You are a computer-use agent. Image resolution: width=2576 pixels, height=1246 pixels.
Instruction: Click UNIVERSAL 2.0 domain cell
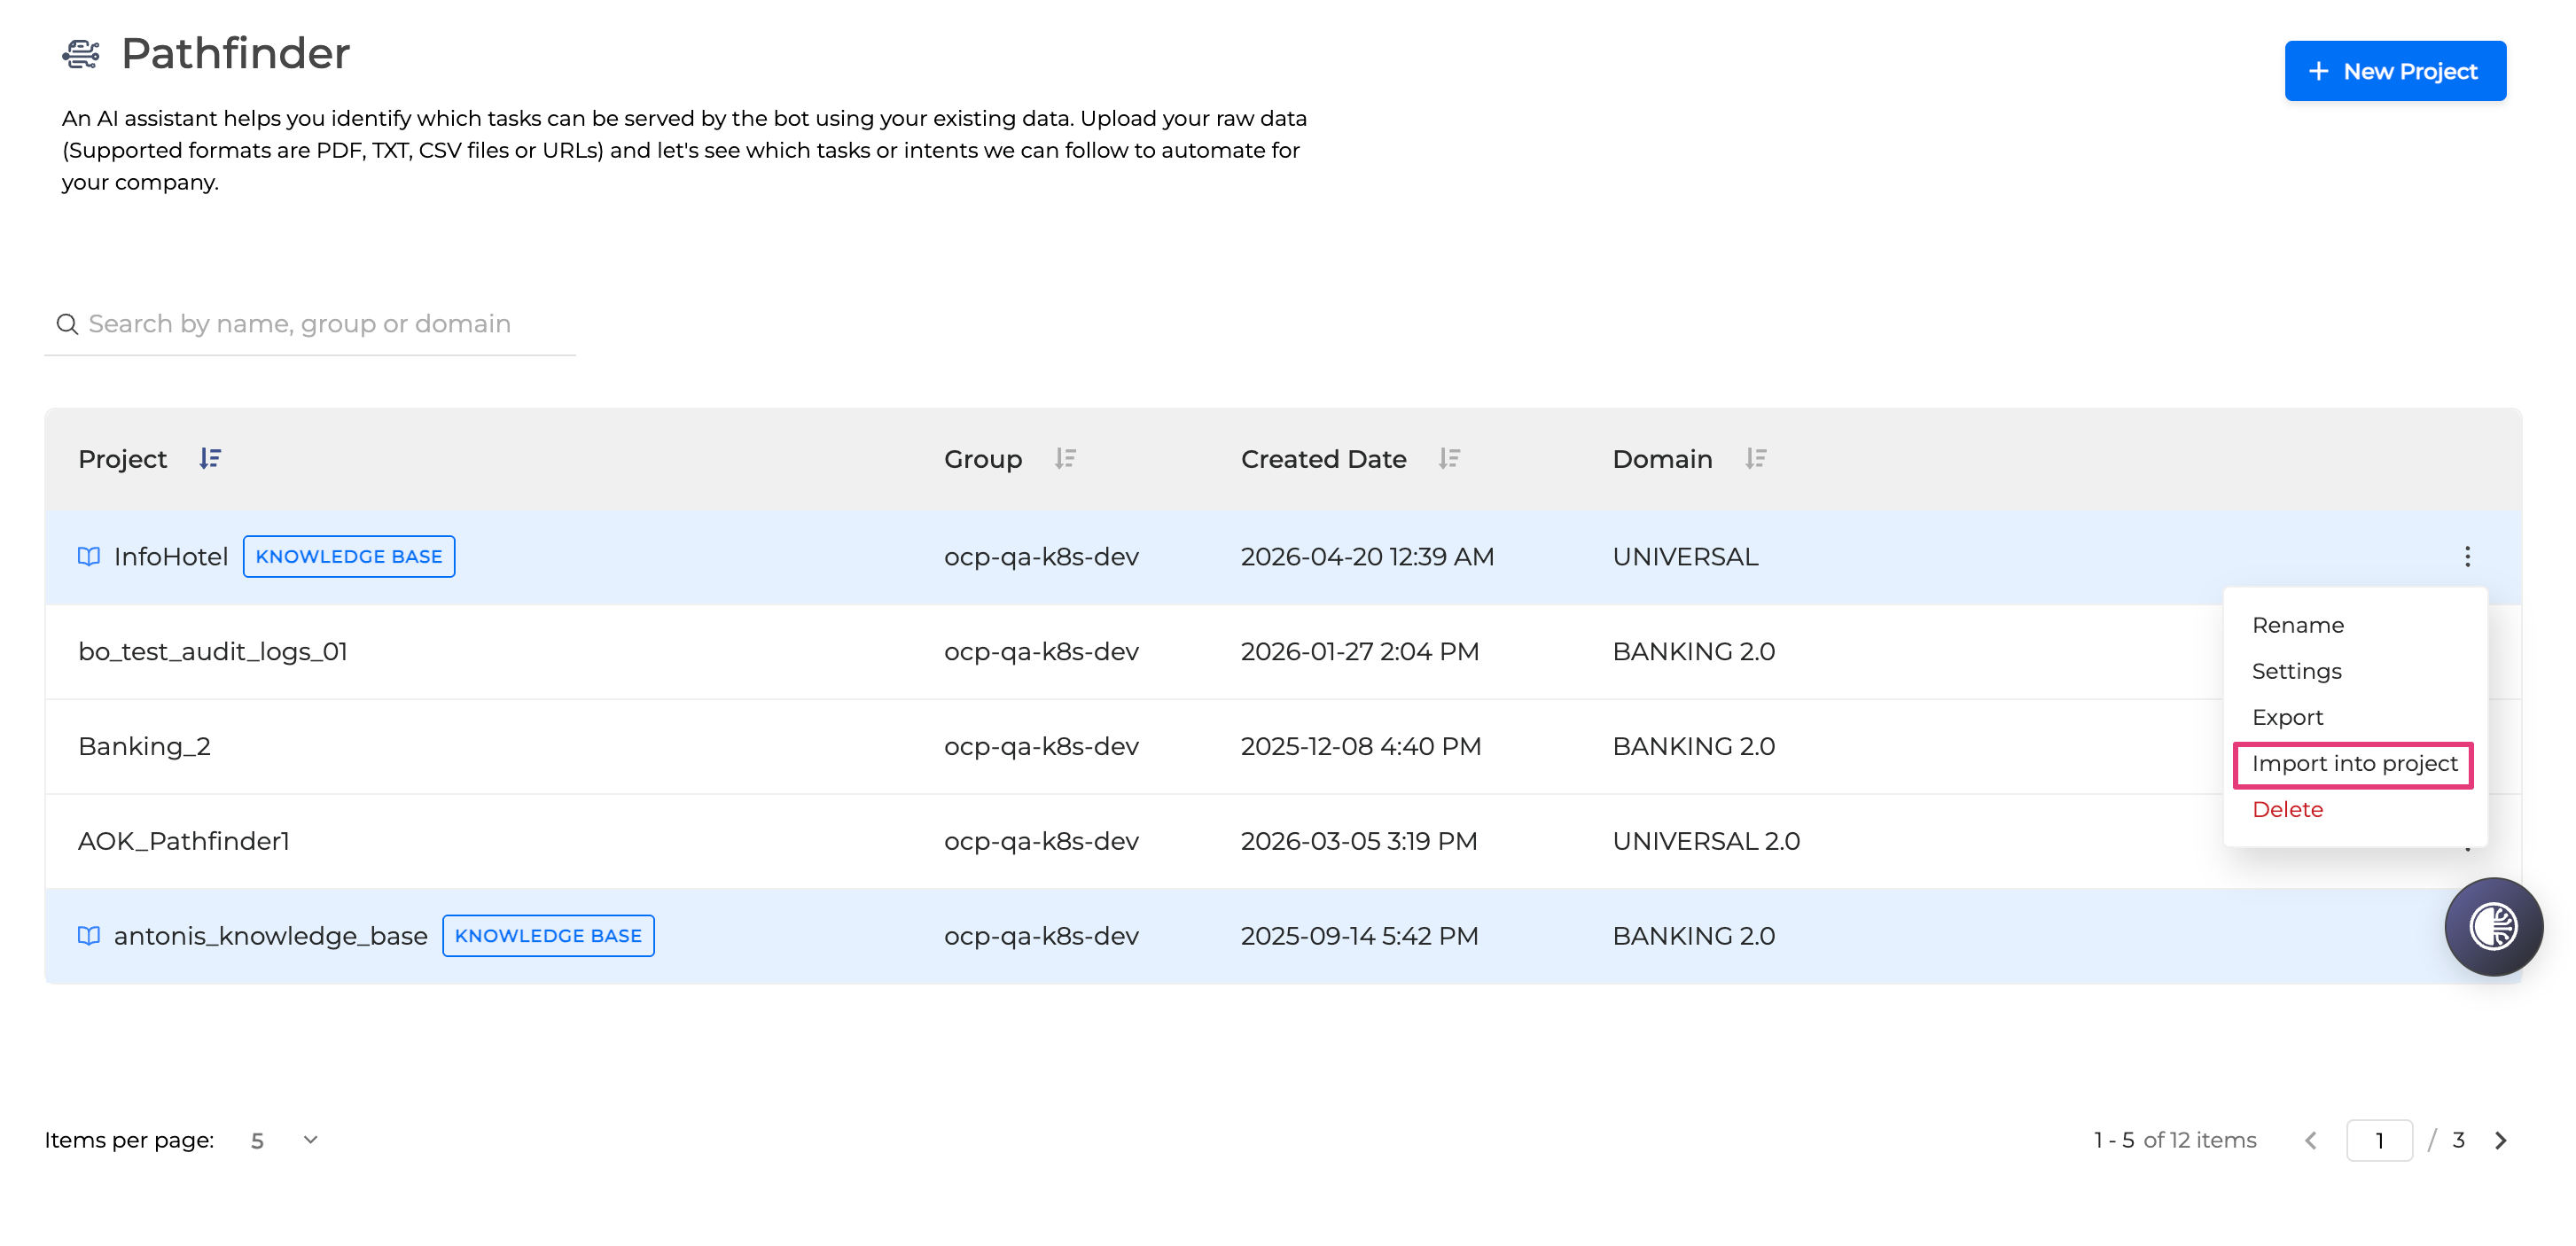1706,842
